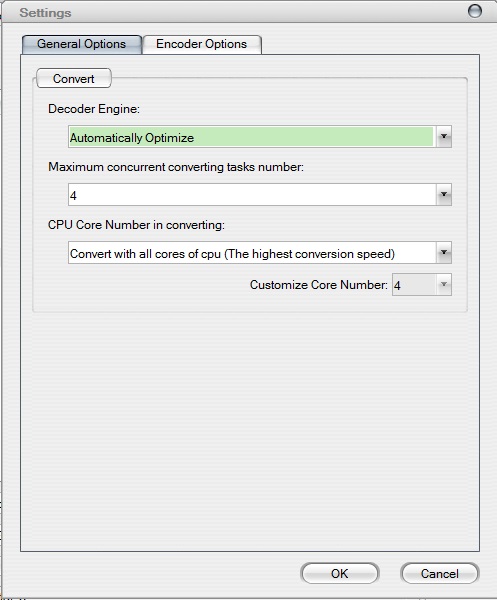Click the Maximum concurrent converting tasks label
The width and height of the screenshot is (497, 600).
point(176,167)
